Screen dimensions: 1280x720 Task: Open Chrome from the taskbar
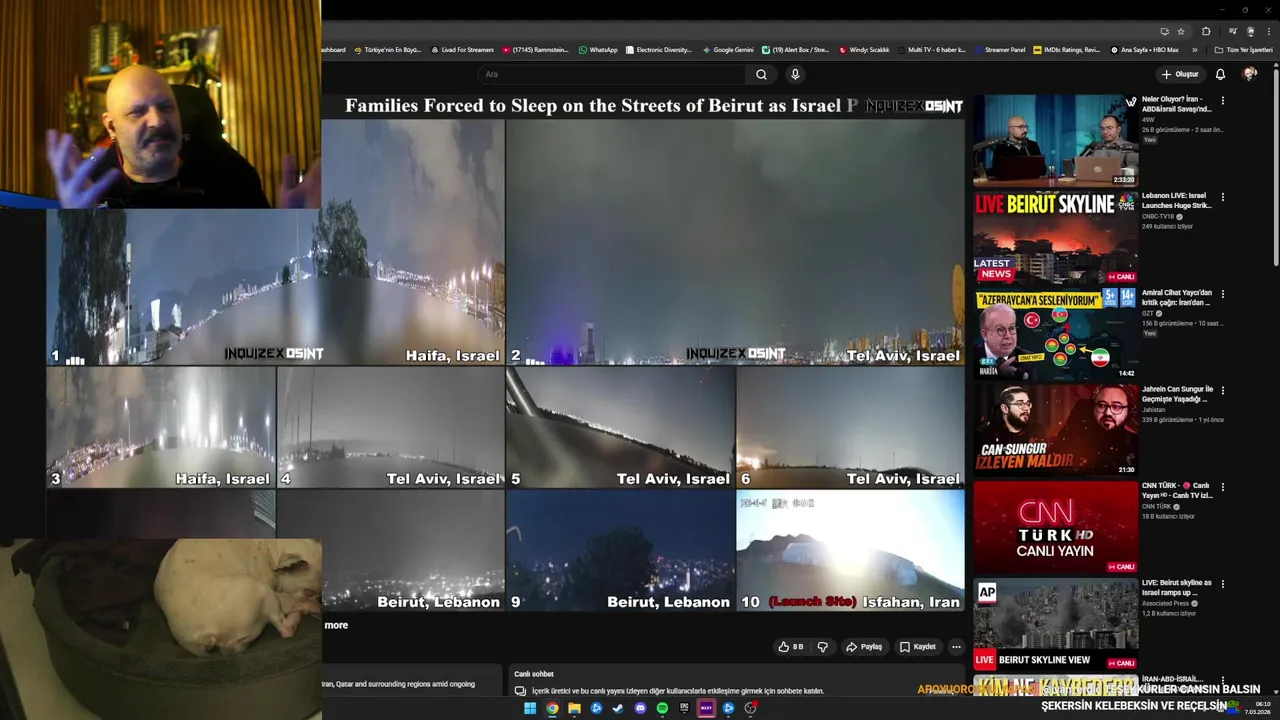pyautogui.click(x=552, y=708)
